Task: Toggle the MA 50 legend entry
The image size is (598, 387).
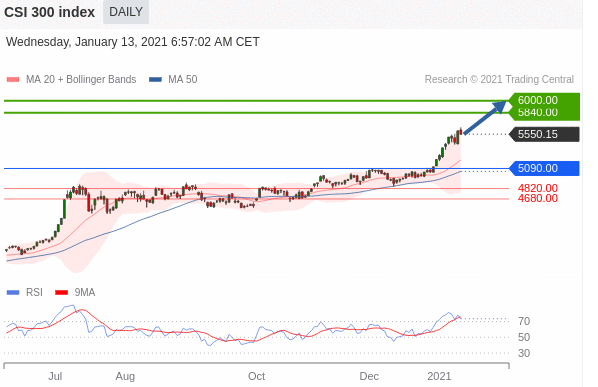Action: click(x=173, y=79)
